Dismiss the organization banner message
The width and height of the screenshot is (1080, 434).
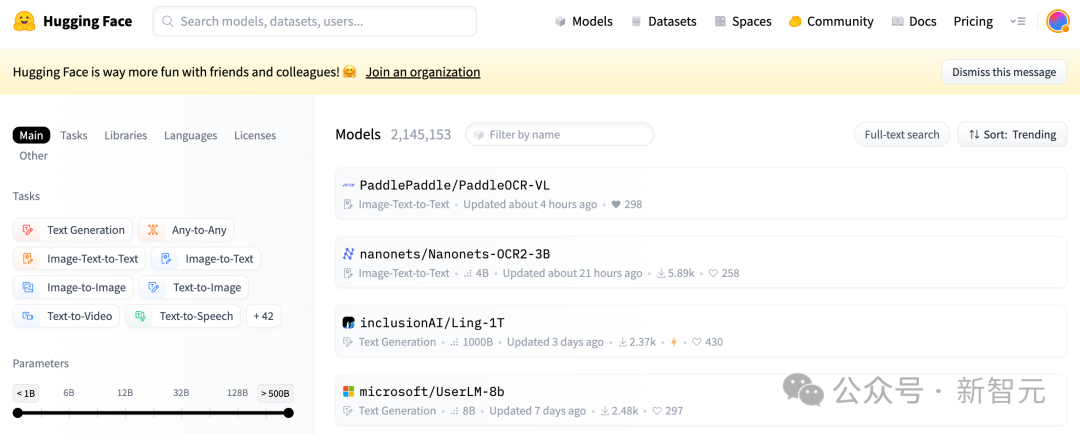click(1003, 72)
